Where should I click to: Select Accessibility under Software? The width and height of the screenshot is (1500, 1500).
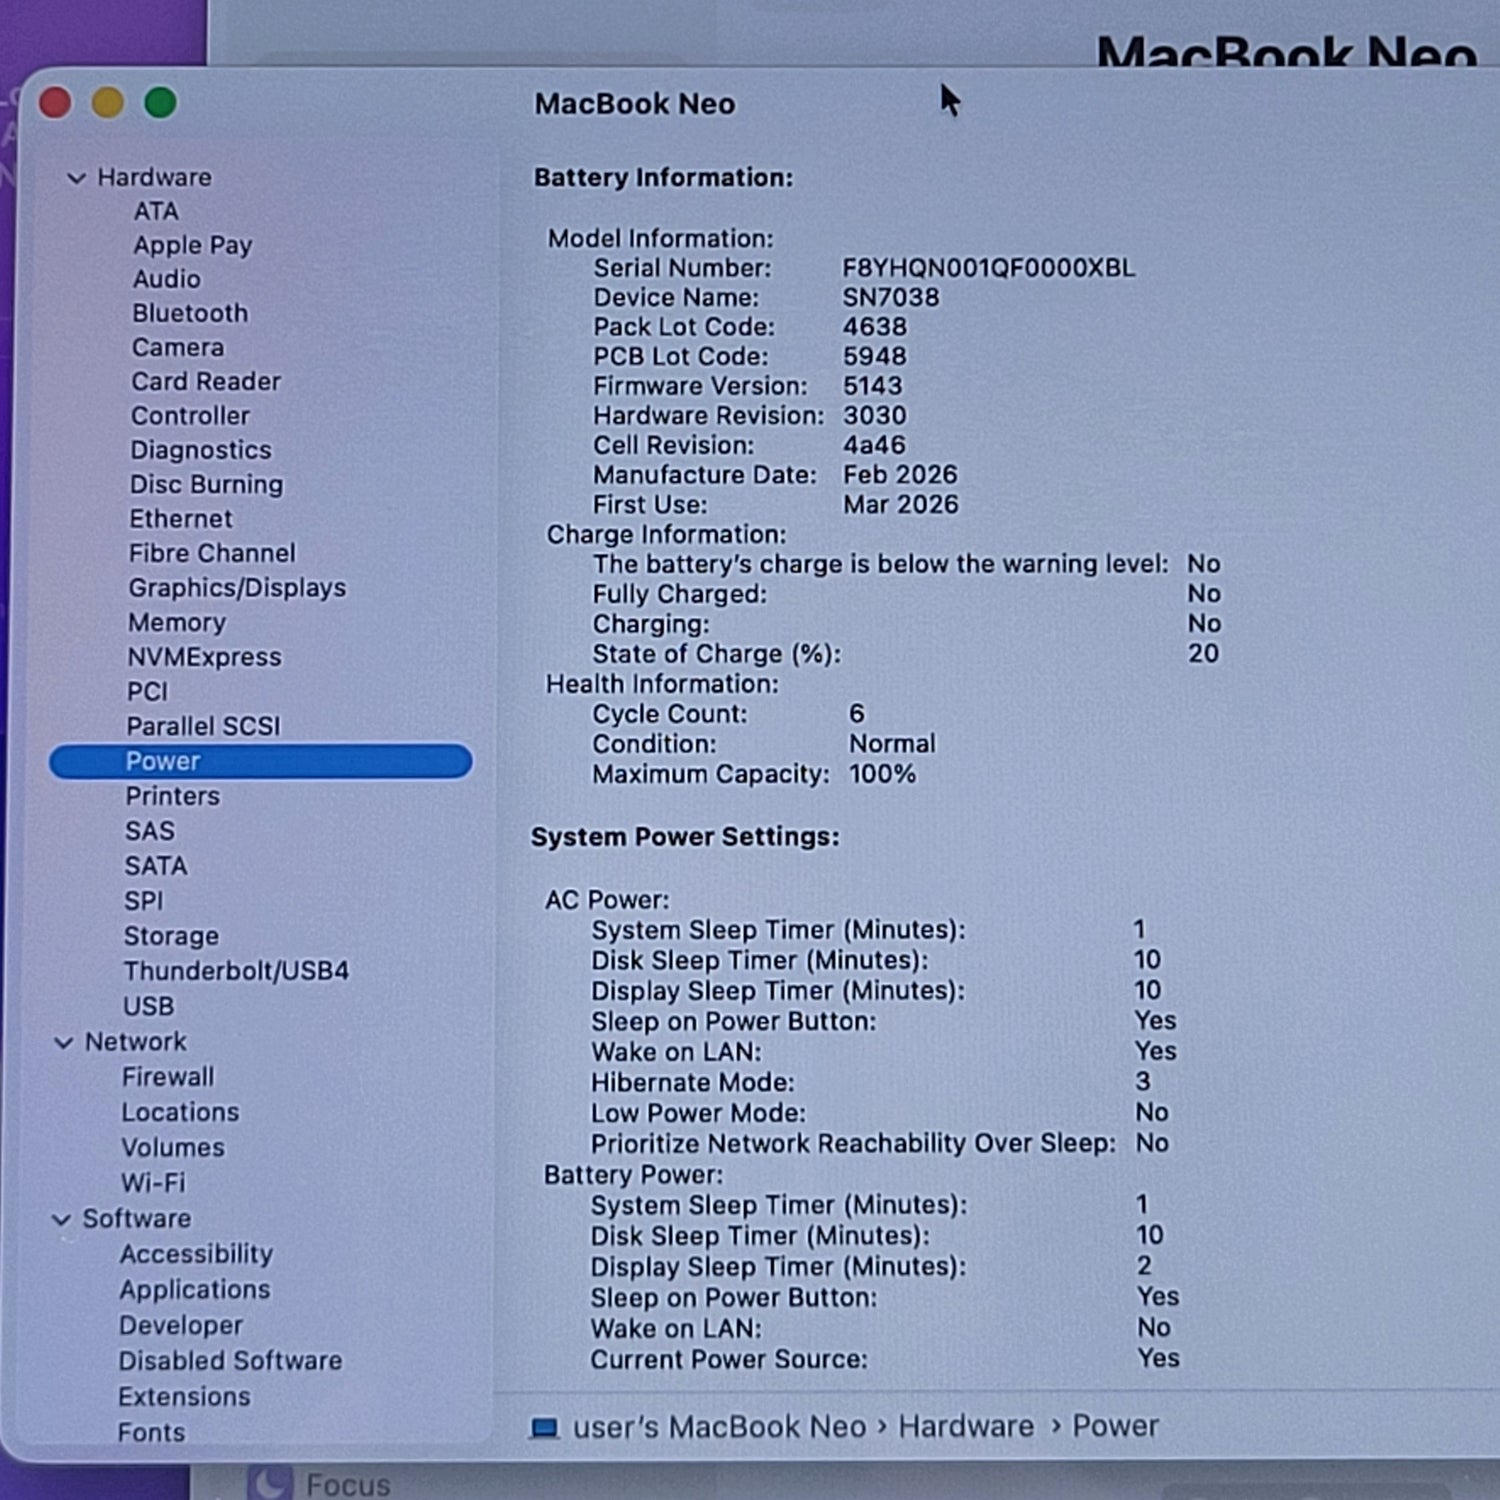pyautogui.click(x=197, y=1255)
